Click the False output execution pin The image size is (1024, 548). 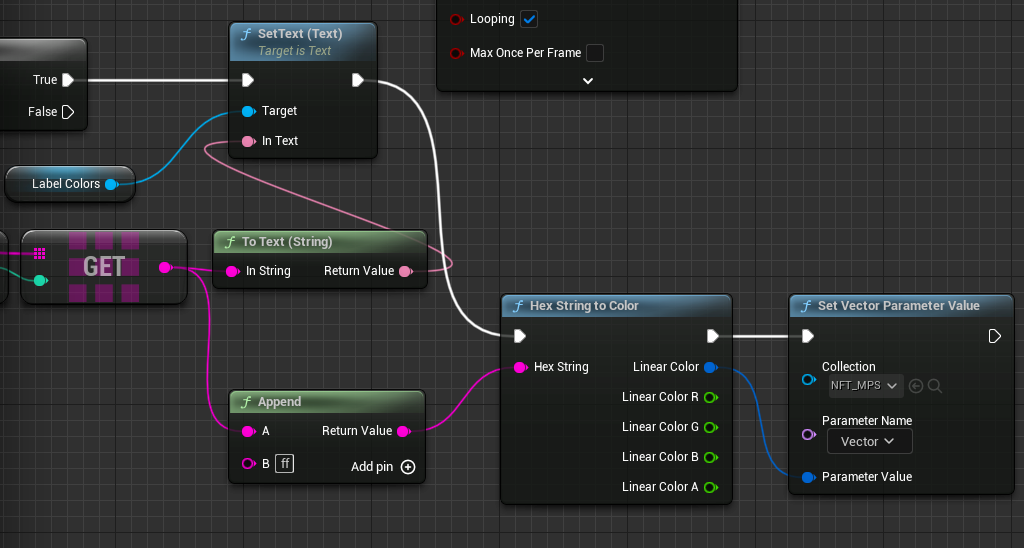click(x=68, y=112)
